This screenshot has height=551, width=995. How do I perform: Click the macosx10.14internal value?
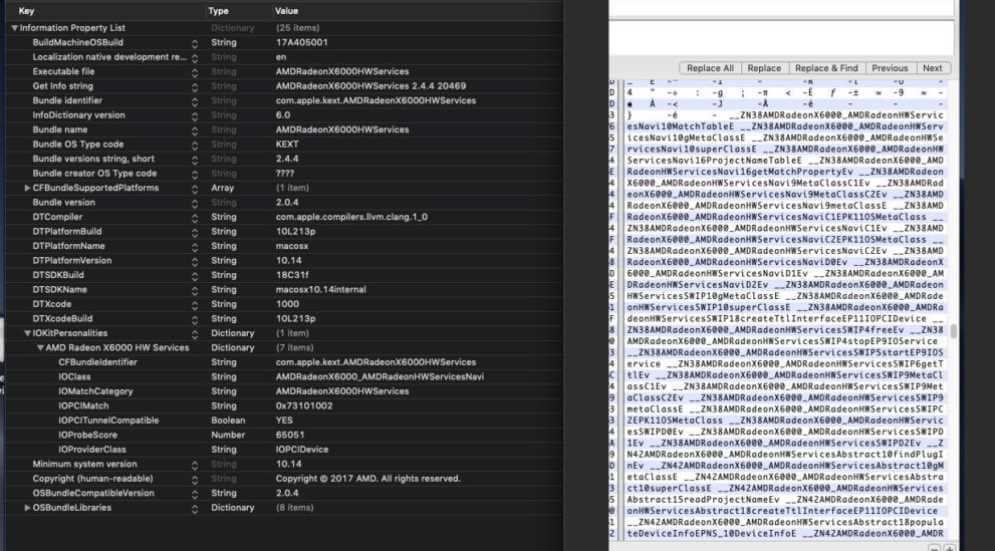click(320, 289)
